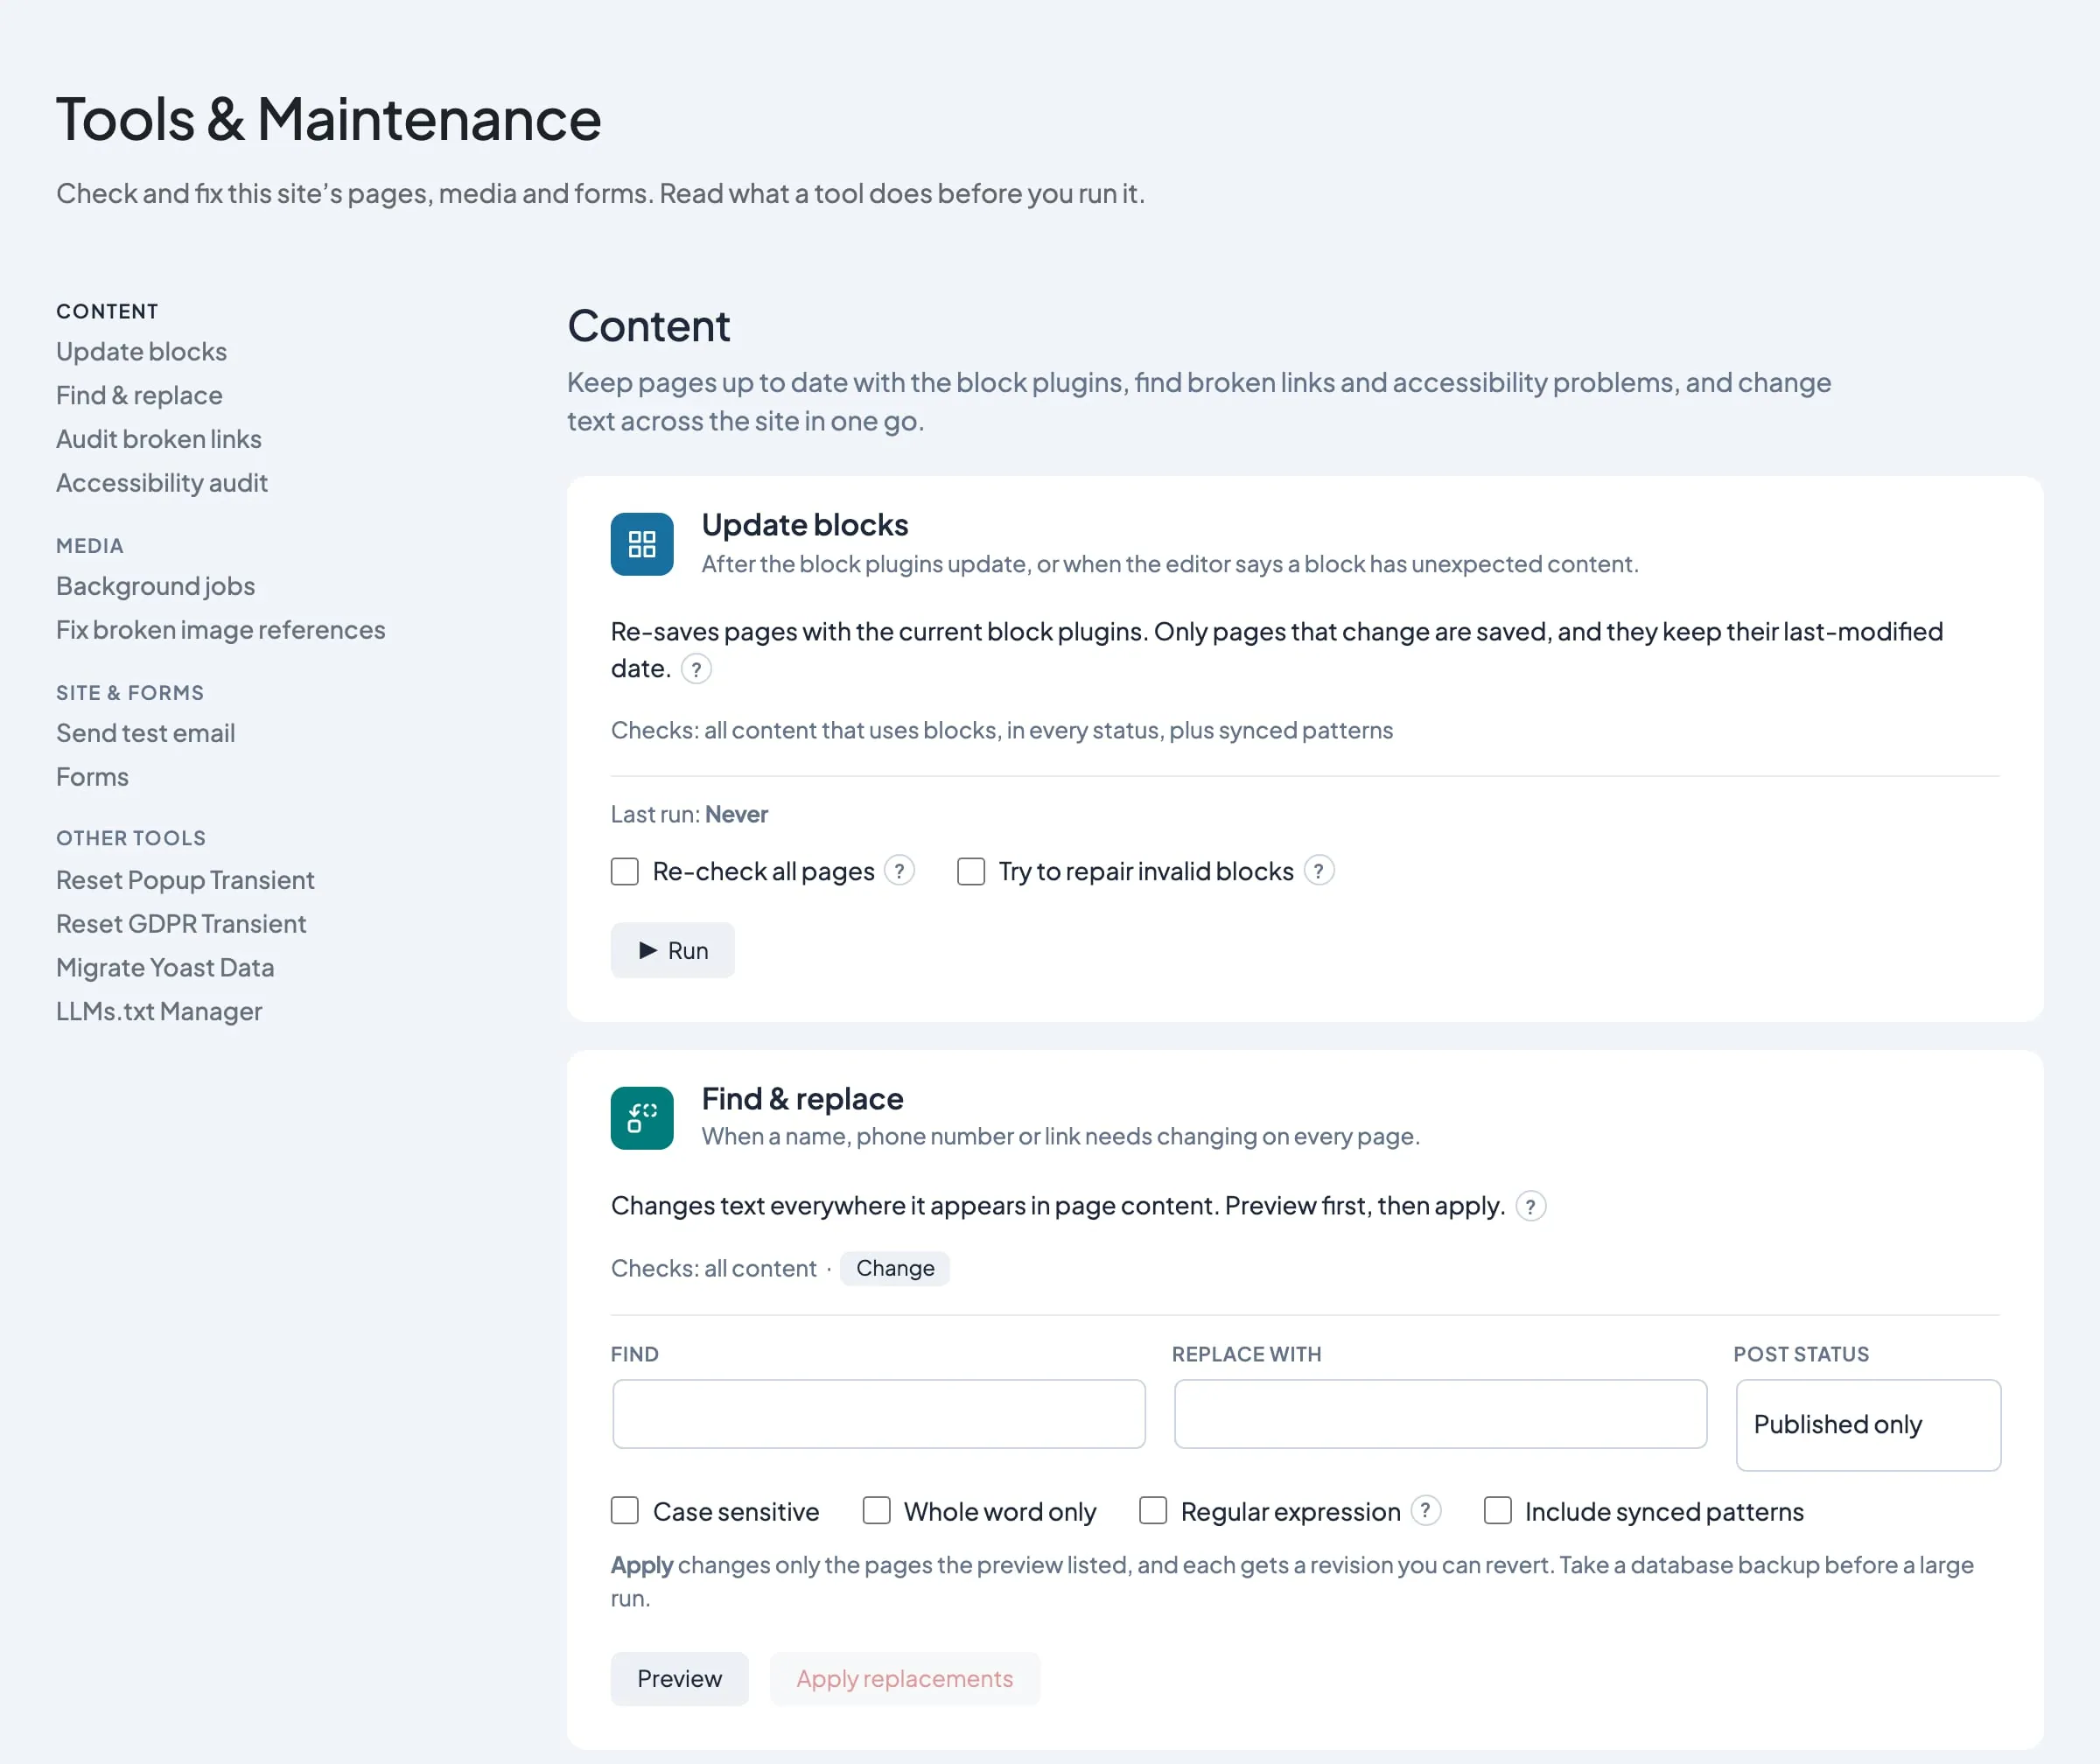Select Audit broken links in sidebar

pyautogui.click(x=159, y=439)
